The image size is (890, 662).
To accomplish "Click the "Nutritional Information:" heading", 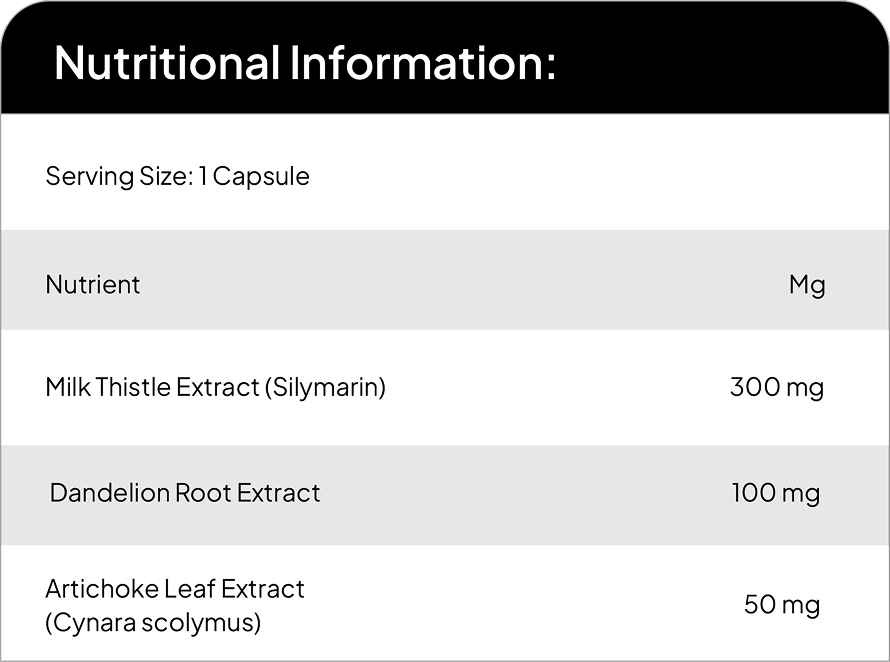I will pyautogui.click(x=304, y=62).
